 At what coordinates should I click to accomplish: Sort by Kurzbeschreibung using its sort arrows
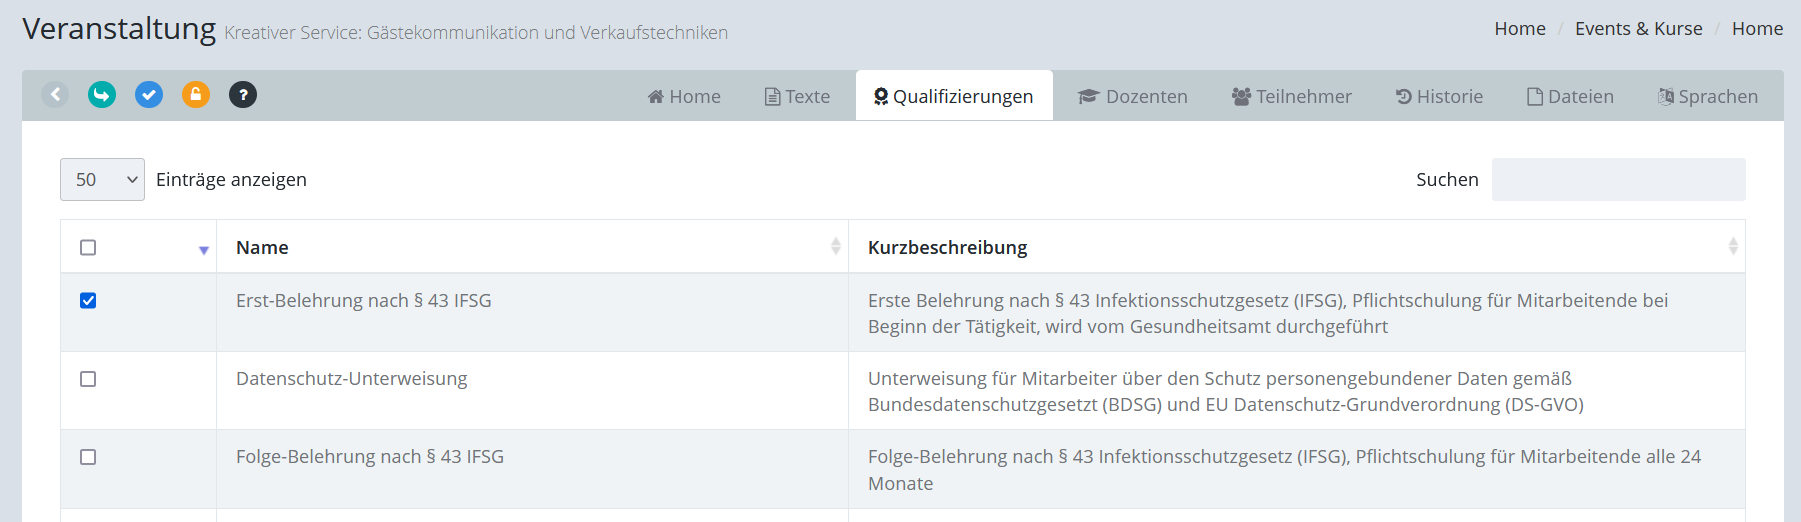click(x=1732, y=247)
